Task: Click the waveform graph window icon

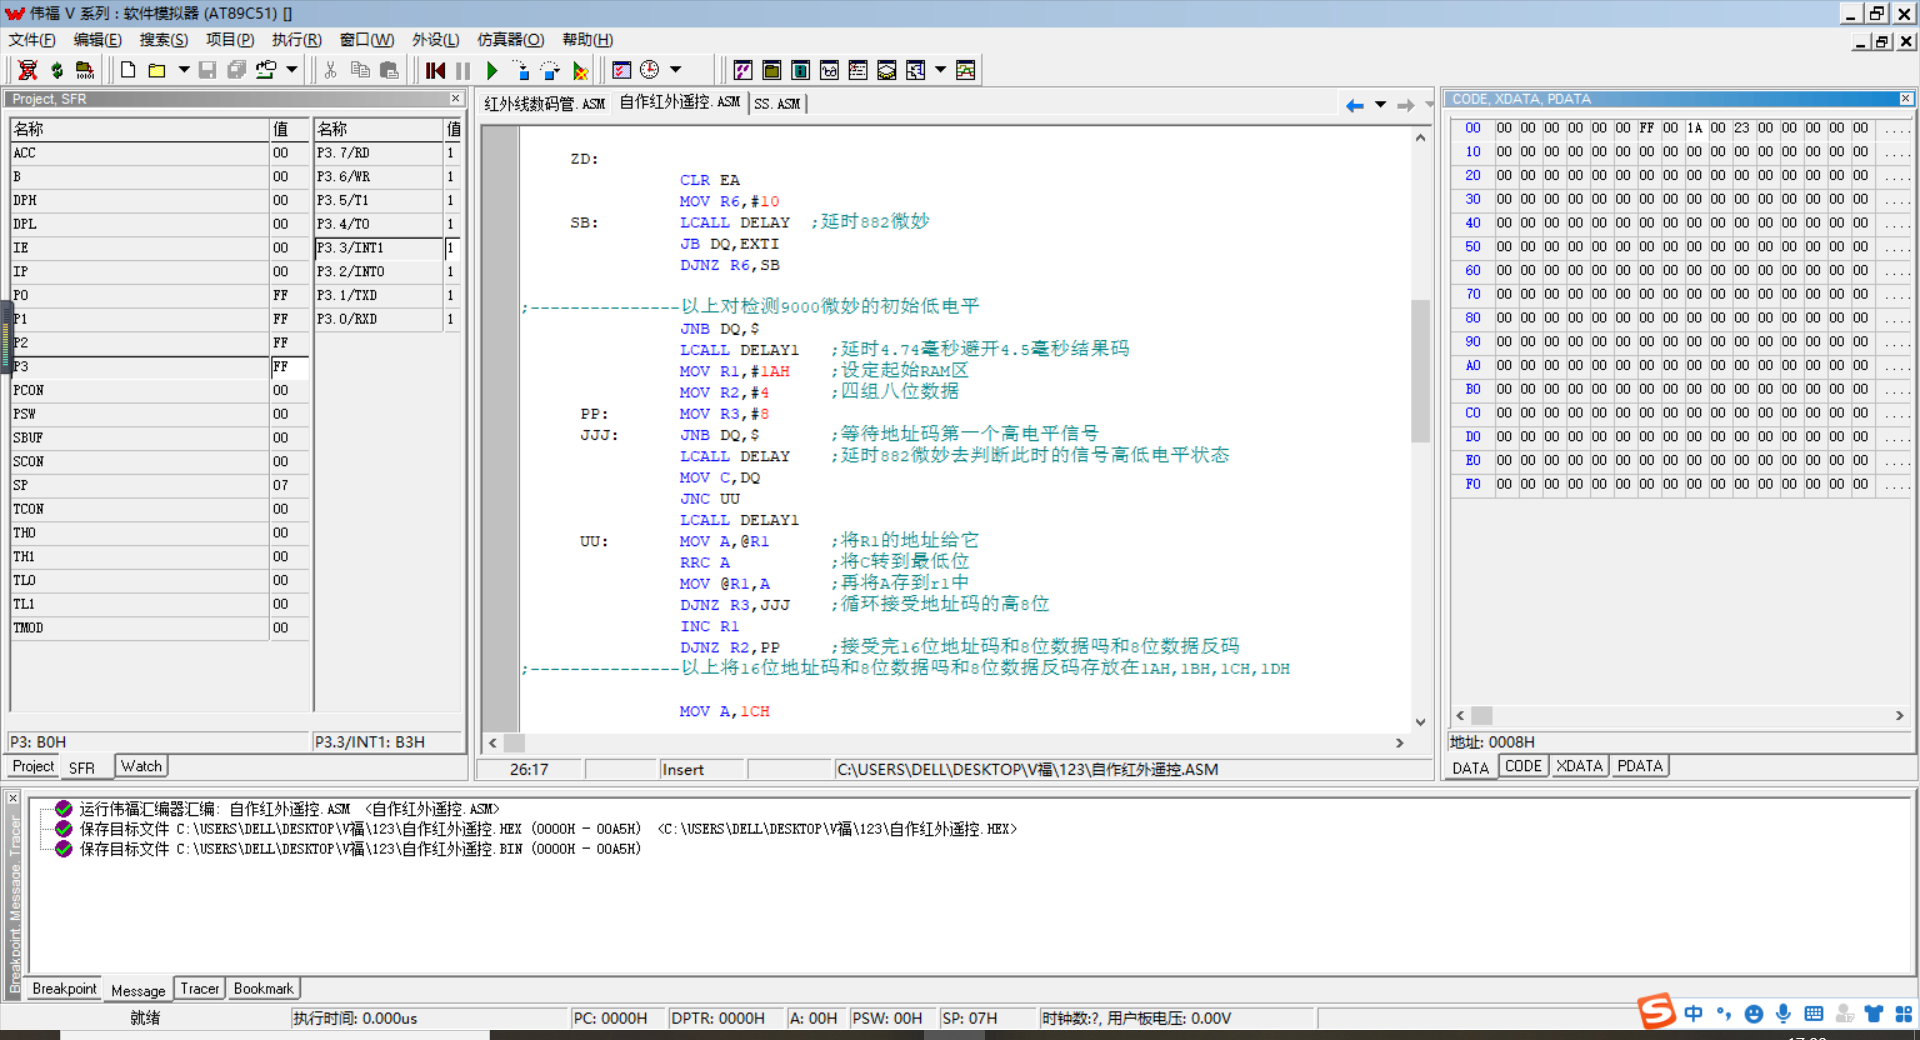Action: pos(965,70)
